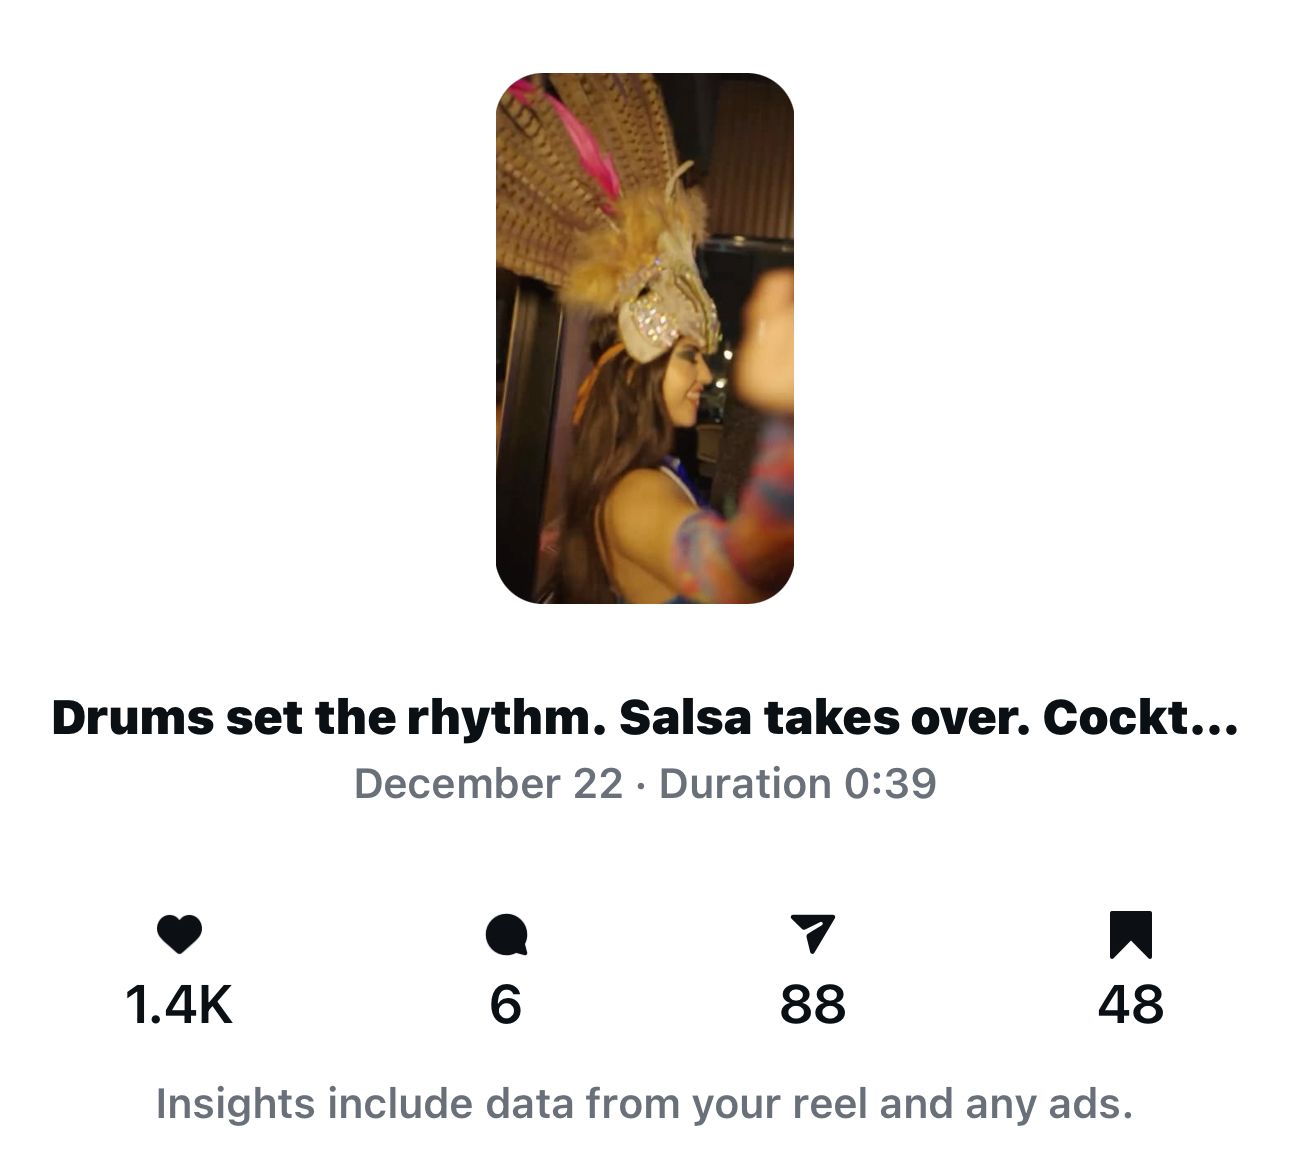Tap the heart likes icon
This screenshot has height=1169, width=1290.
click(x=179, y=934)
